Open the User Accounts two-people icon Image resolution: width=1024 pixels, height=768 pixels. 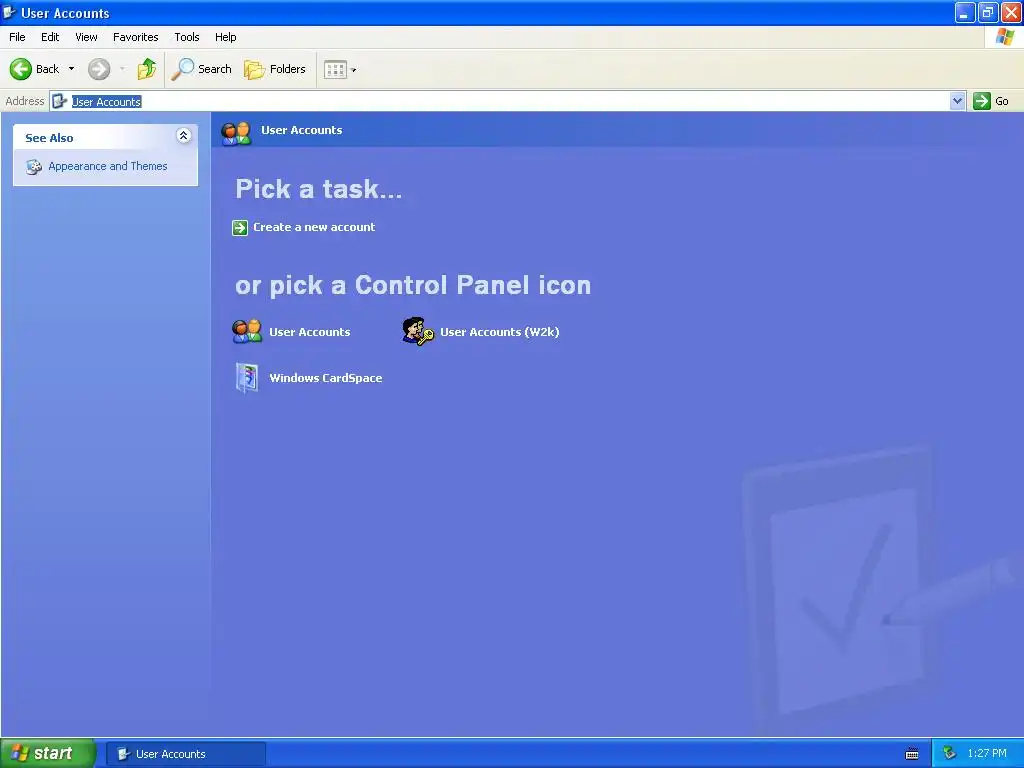[247, 332]
